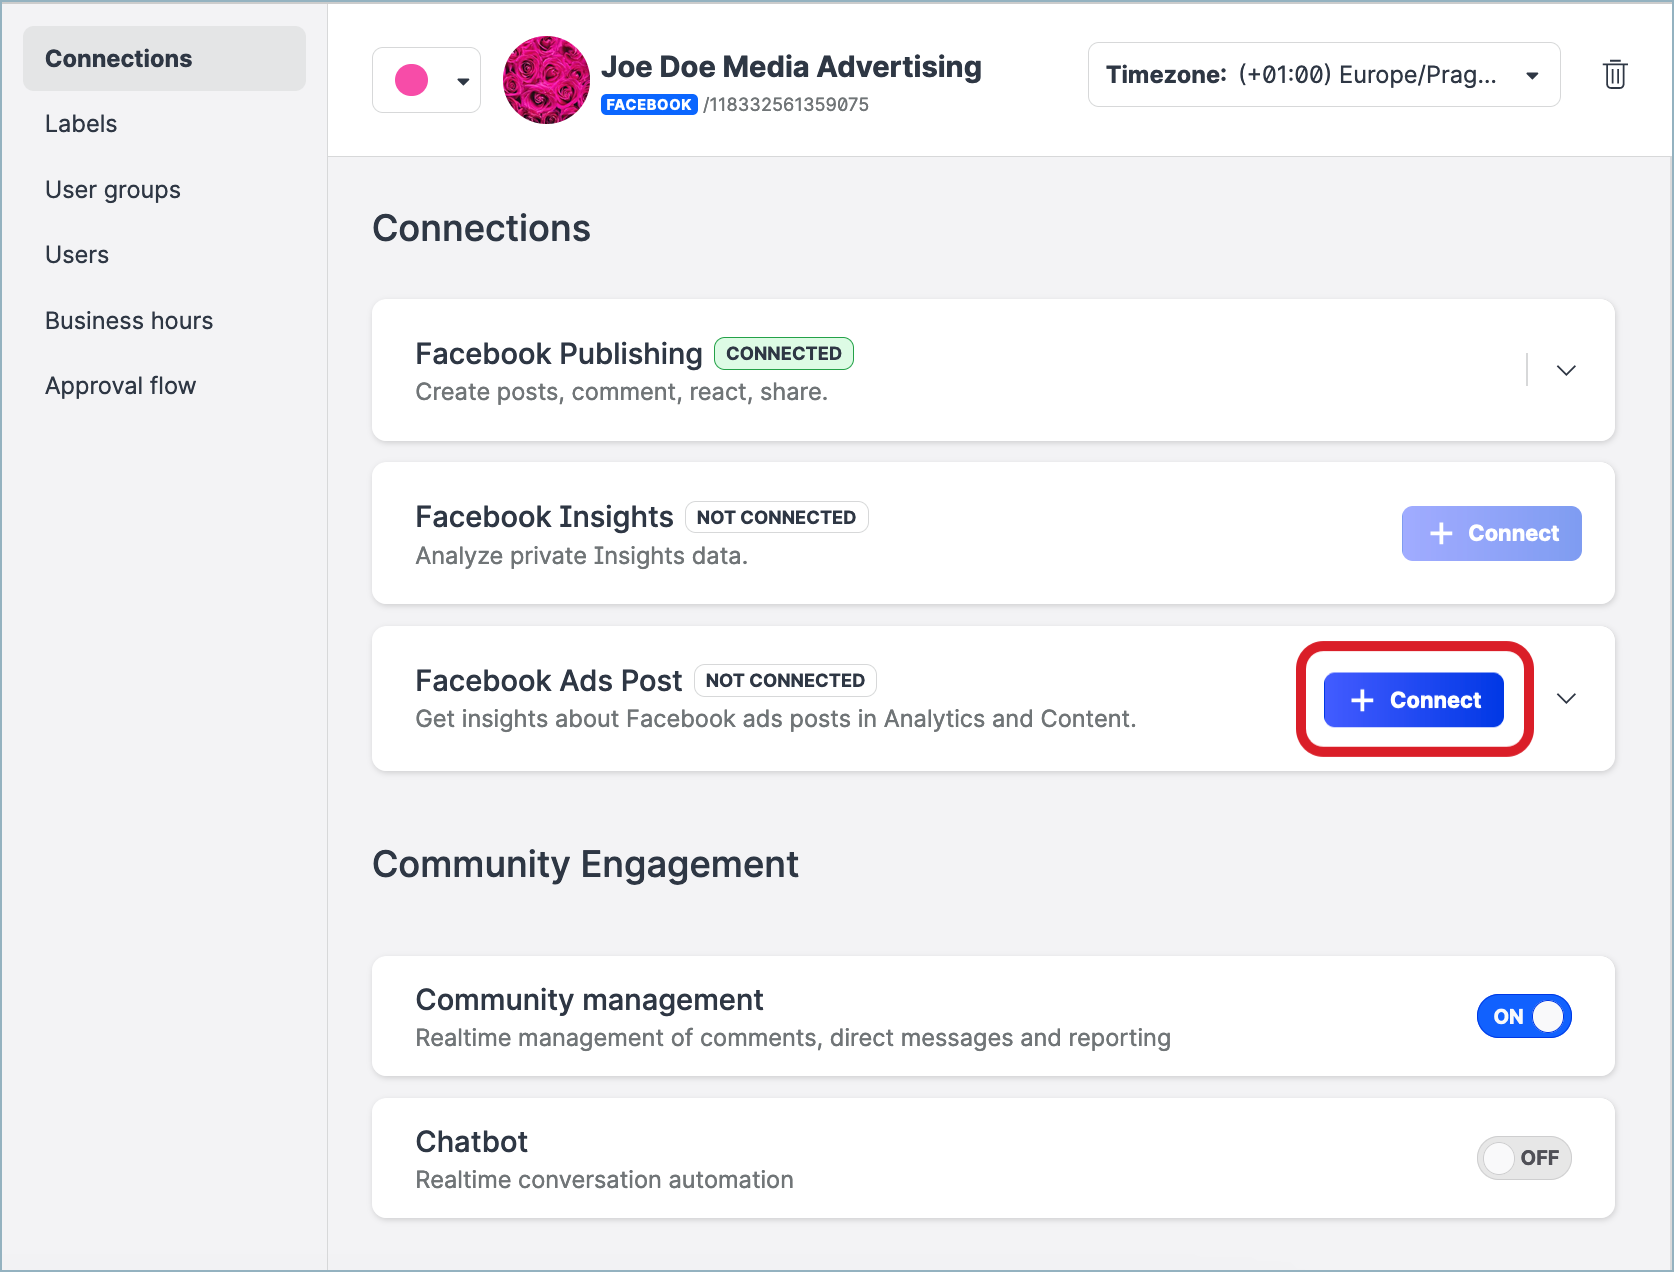Click the FACEBOOK platform badge
Viewport: 1674px width, 1272px height.
(649, 103)
